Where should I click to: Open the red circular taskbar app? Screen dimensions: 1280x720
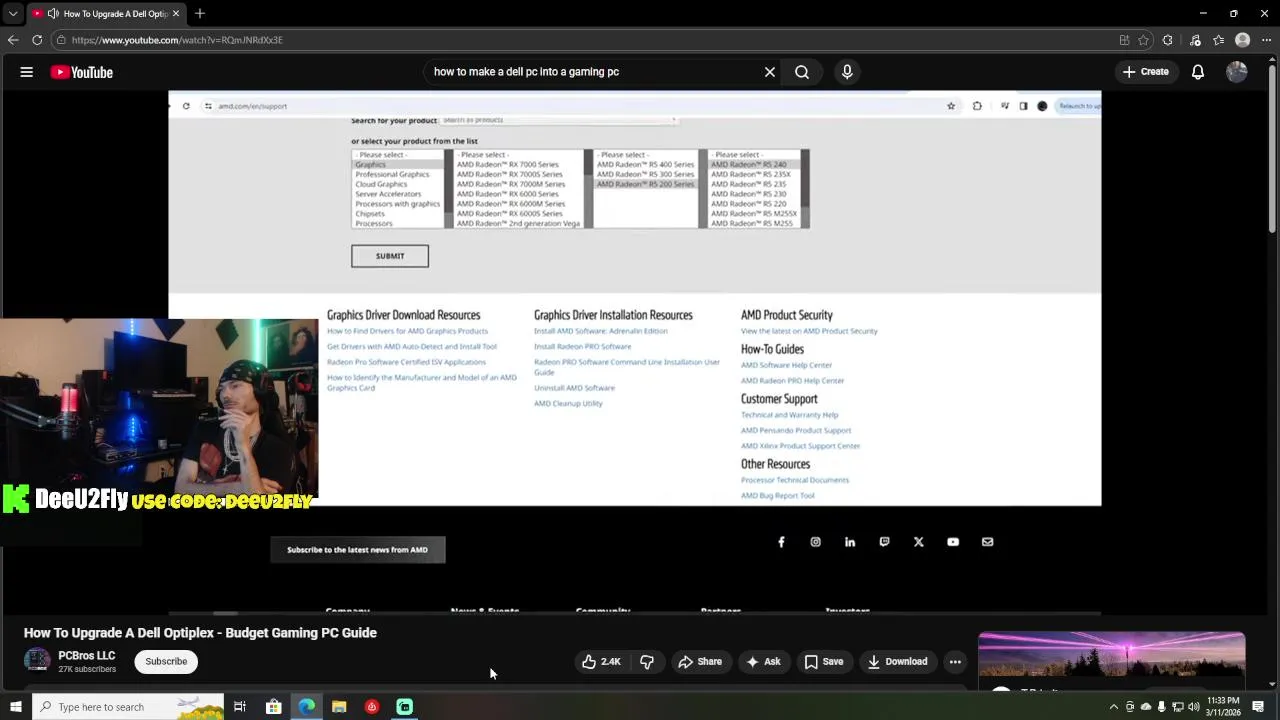(372, 707)
